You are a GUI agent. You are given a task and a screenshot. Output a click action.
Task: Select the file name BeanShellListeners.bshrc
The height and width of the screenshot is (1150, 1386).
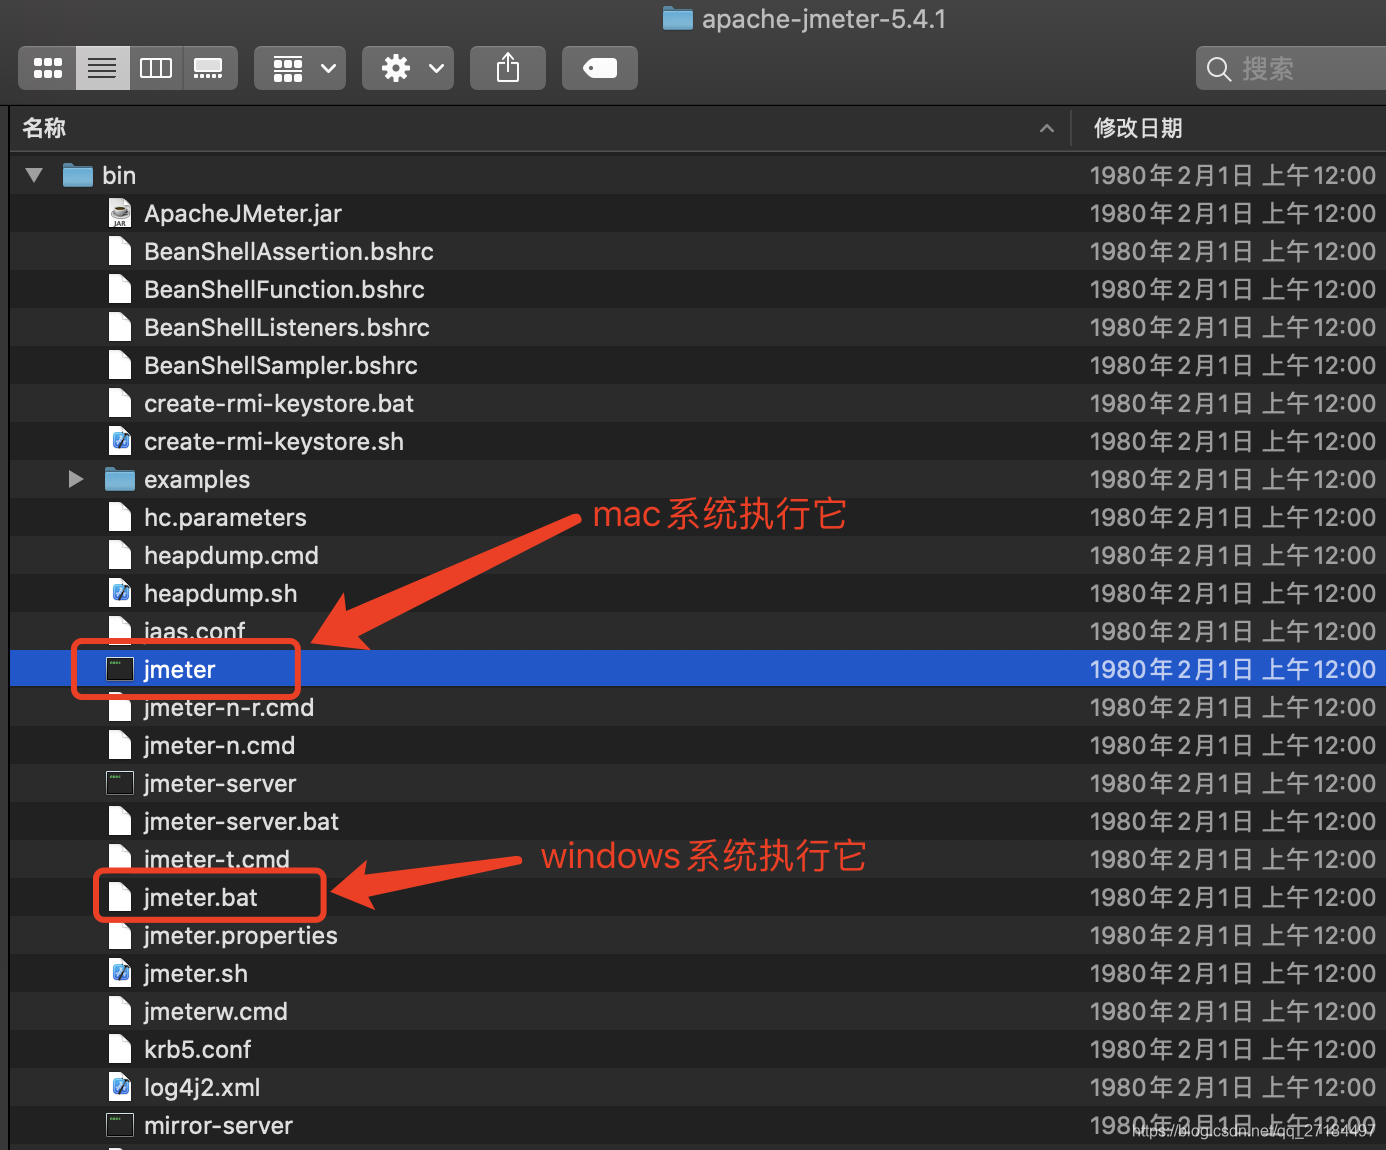click(287, 327)
